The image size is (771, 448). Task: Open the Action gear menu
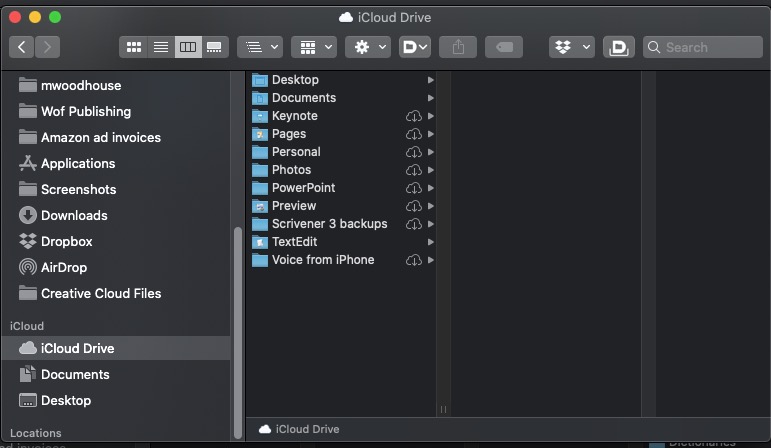368,47
